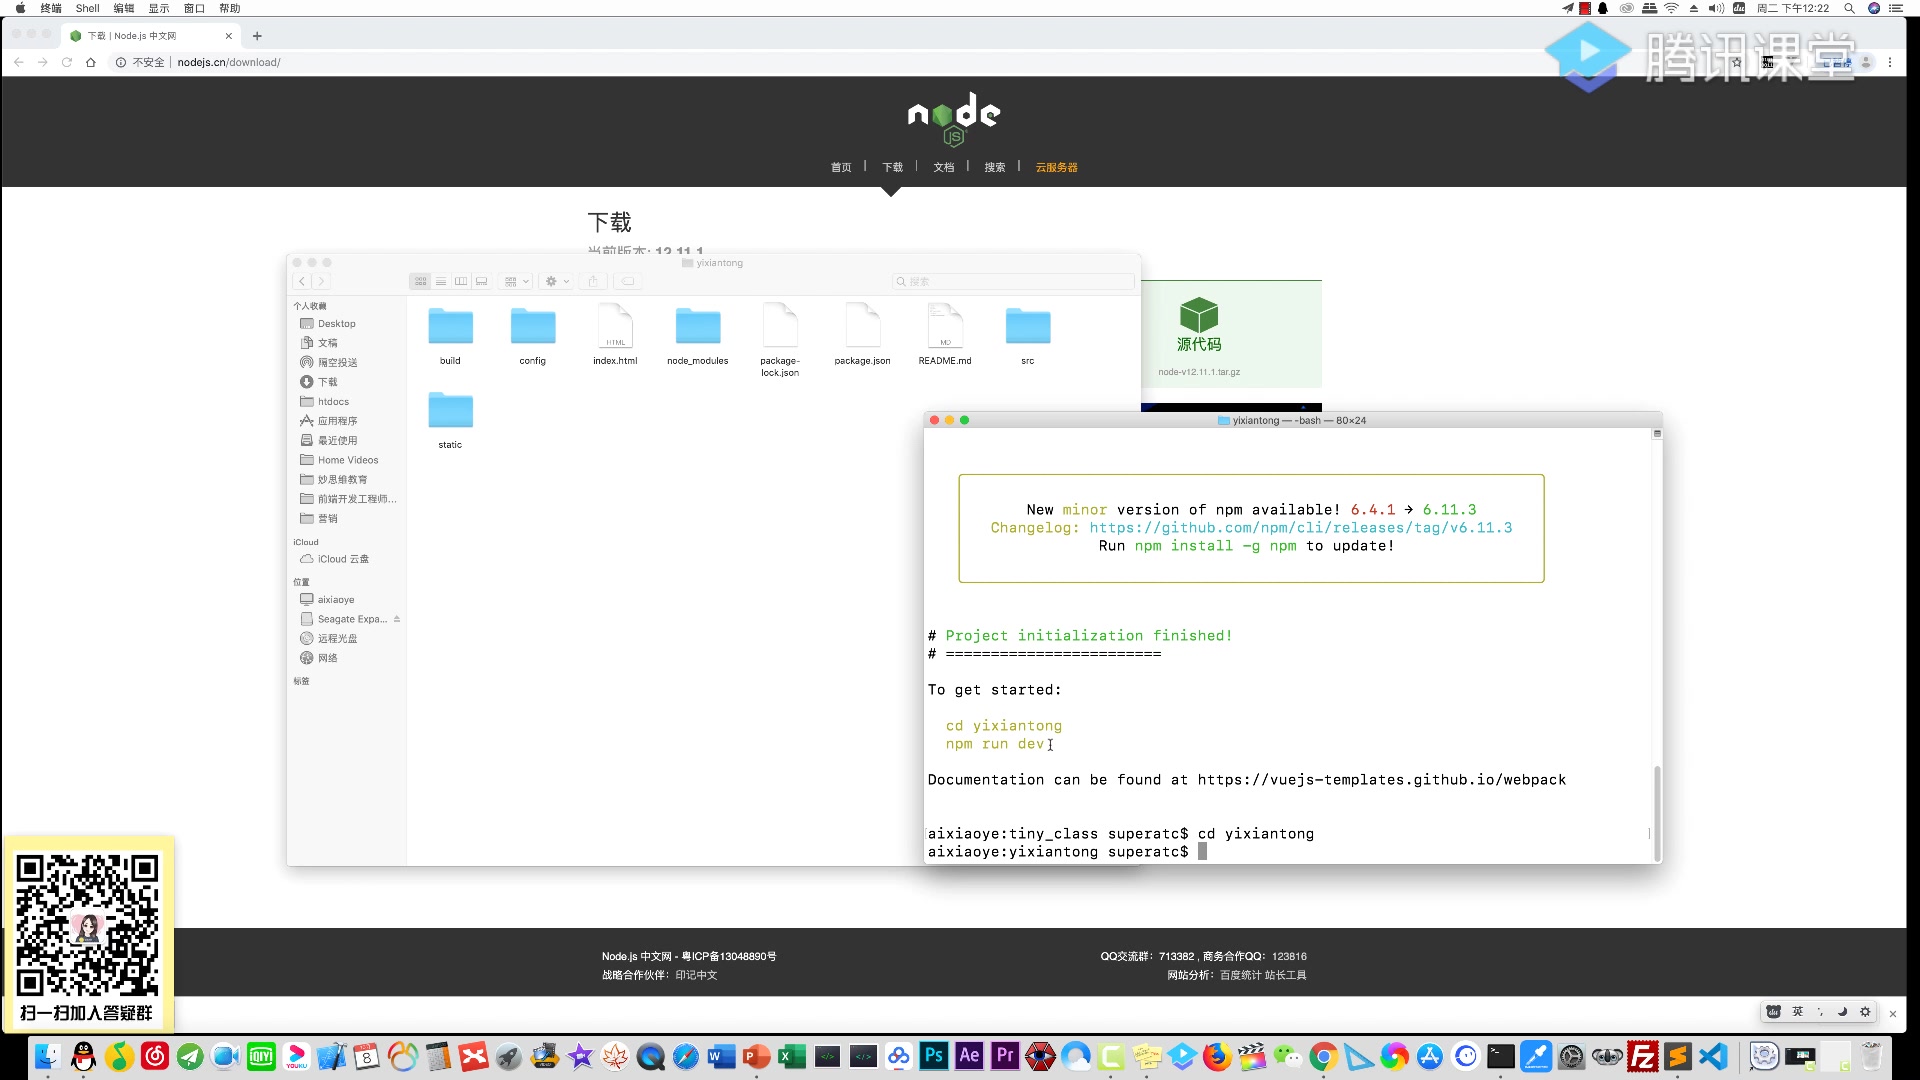1920x1080 pixels.
Task: Open iQIYI from the Dock
Action: (x=261, y=1056)
